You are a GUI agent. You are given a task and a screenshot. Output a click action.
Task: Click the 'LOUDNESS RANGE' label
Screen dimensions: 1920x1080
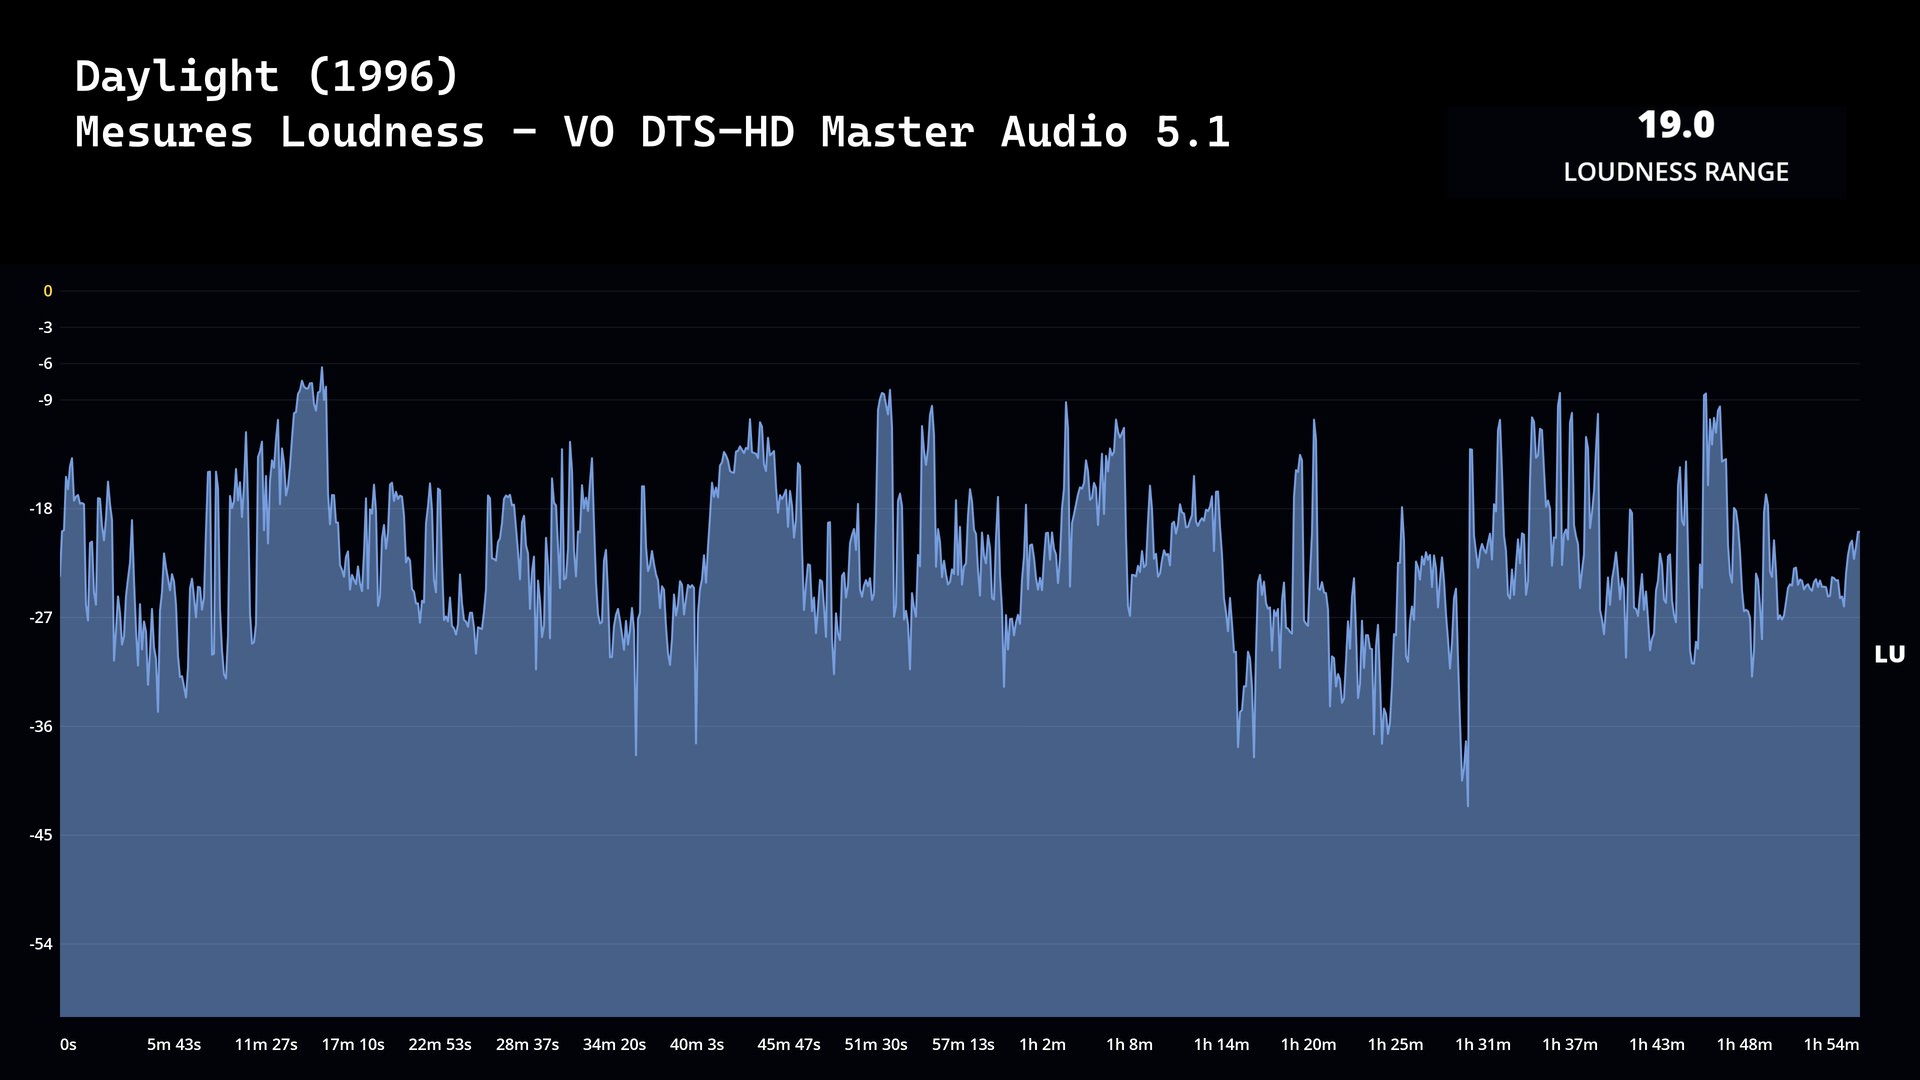coord(1676,172)
